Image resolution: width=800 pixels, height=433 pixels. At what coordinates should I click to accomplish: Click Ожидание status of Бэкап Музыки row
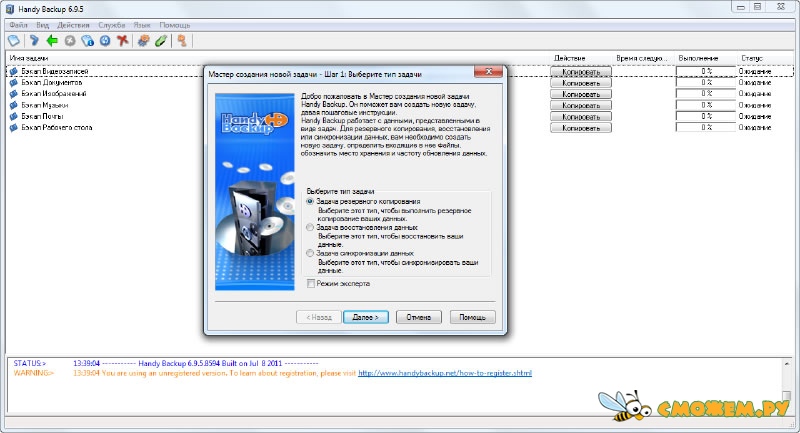[x=755, y=105]
